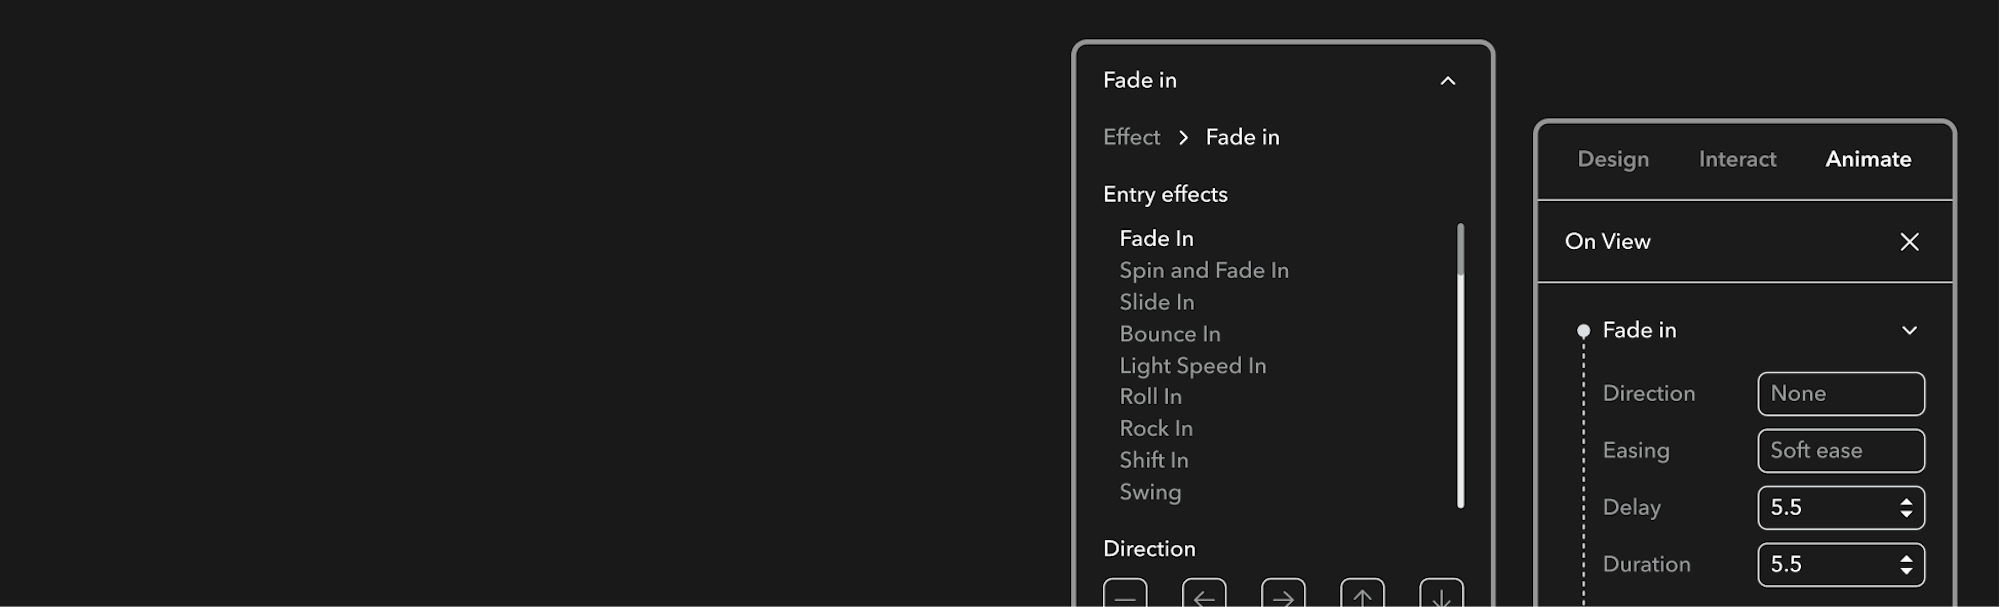
Task: Click the Delay stepper arrows
Action: 1906,508
